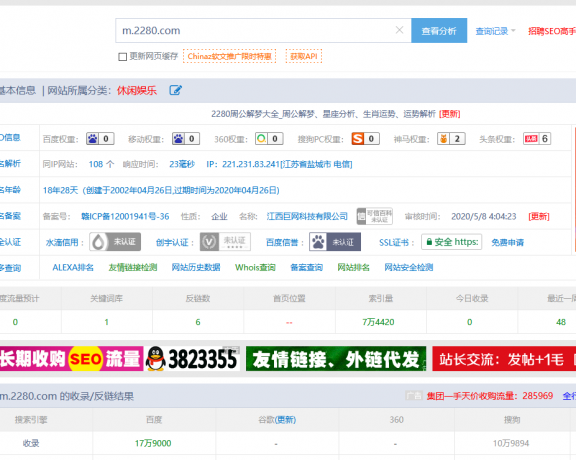Open the 招聘SEO高手 link
Viewport: 576px width, 460px height.
click(x=552, y=31)
